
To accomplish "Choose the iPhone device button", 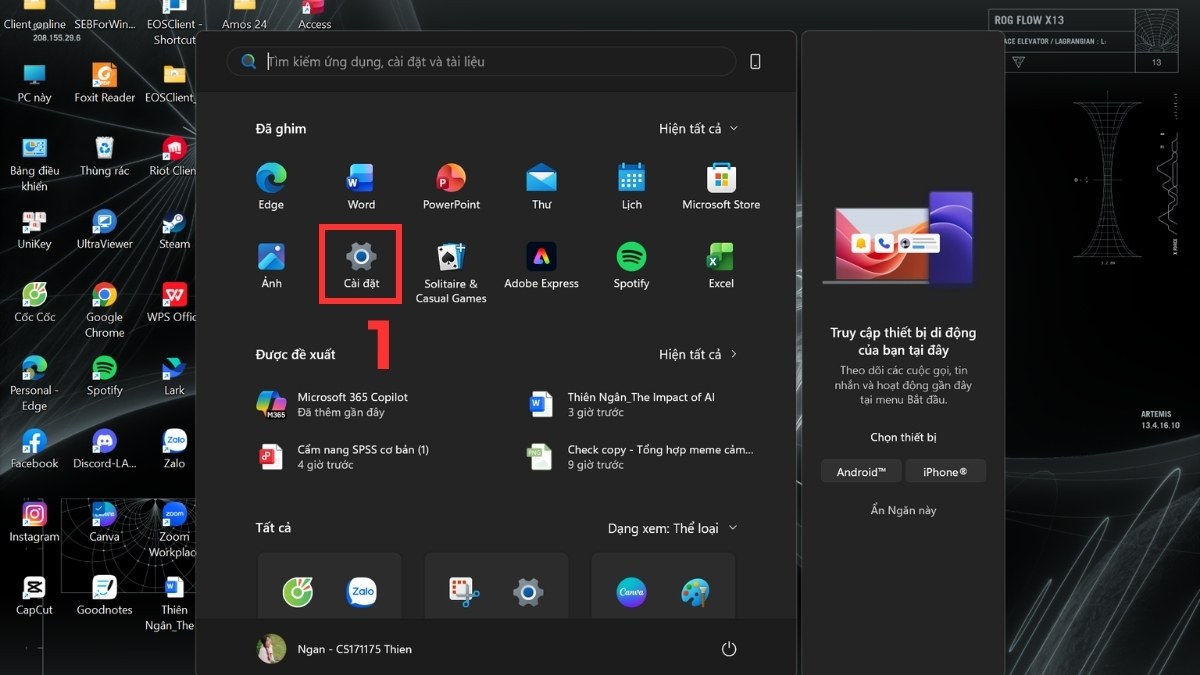I will click(x=945, y=472).
